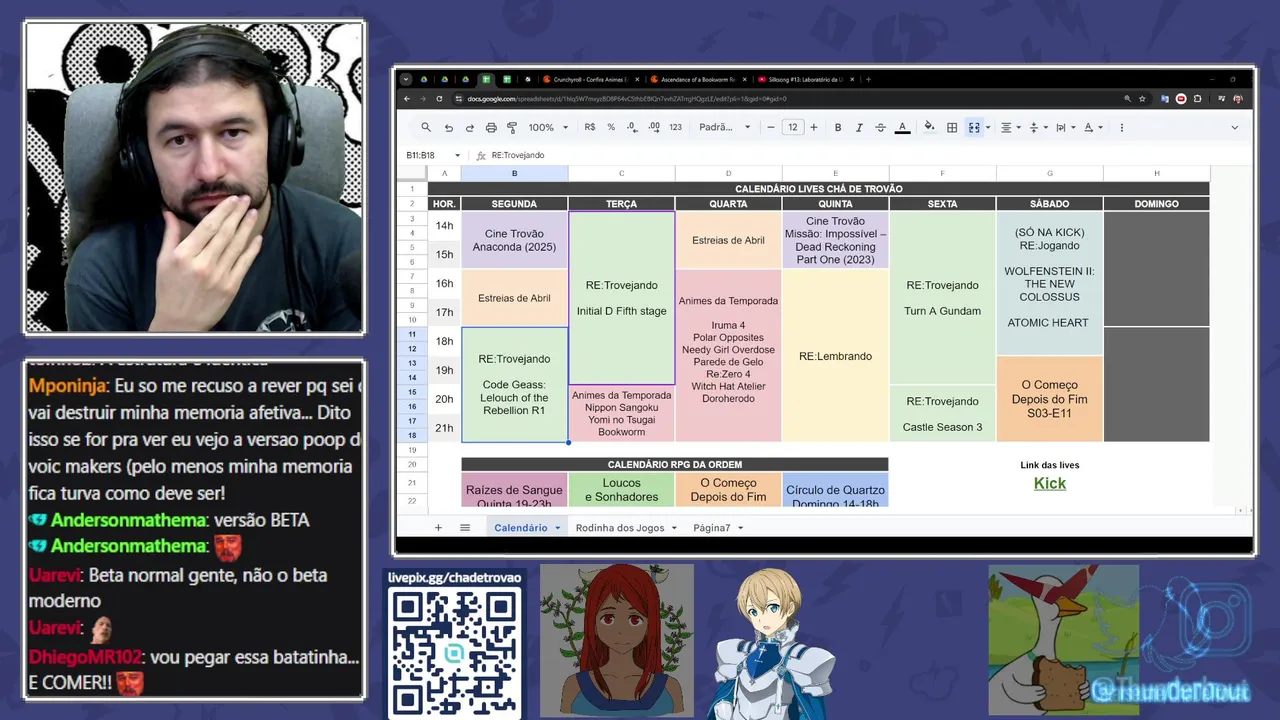Undo the last action in Sheets
This screenshot has height=720, width=1280.
448,127
